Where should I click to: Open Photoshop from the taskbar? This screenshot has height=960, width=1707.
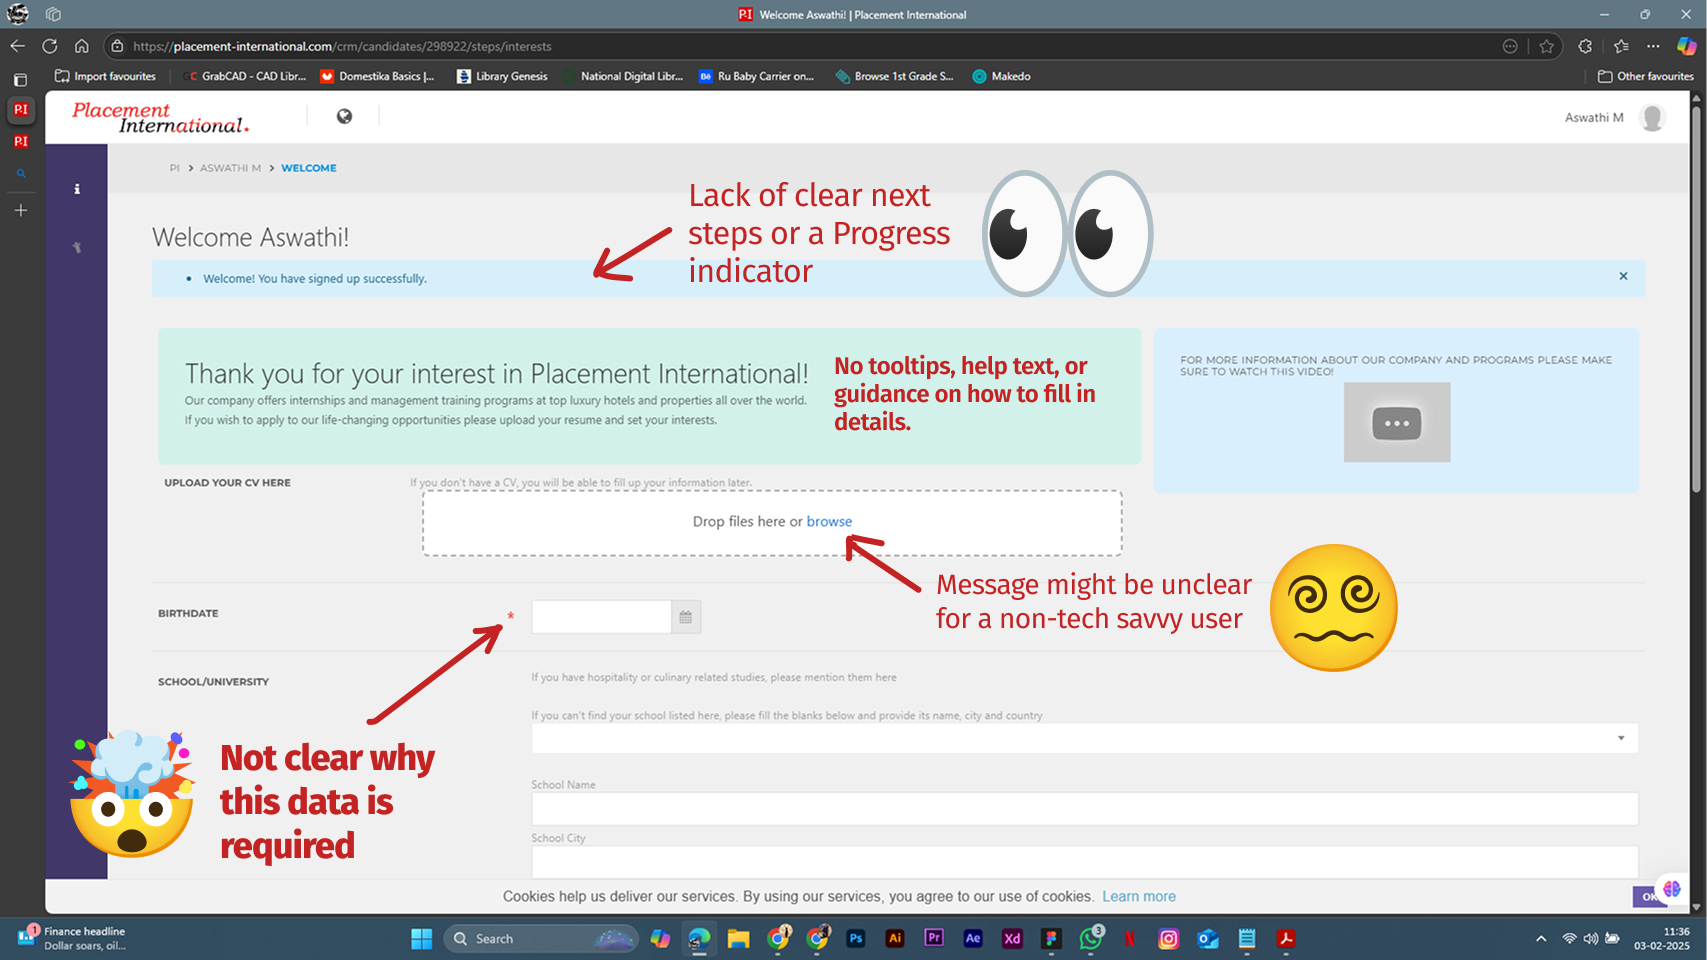coord(856,938)
